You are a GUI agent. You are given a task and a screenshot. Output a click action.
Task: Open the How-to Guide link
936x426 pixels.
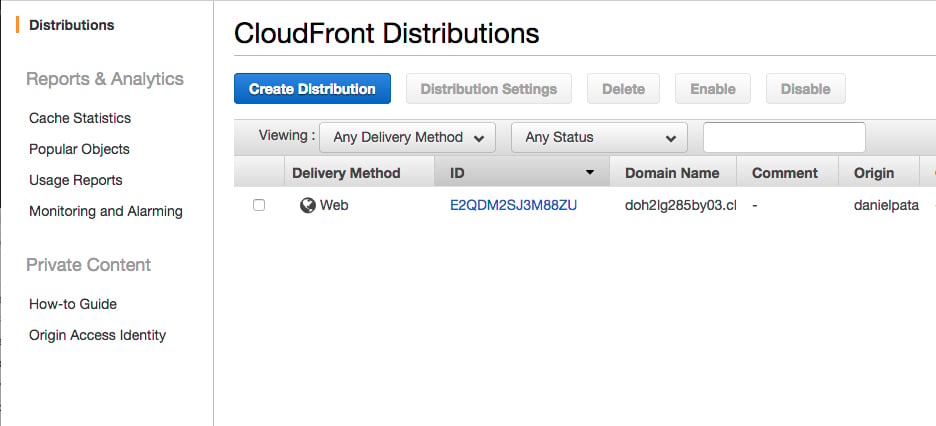point(73,304)
